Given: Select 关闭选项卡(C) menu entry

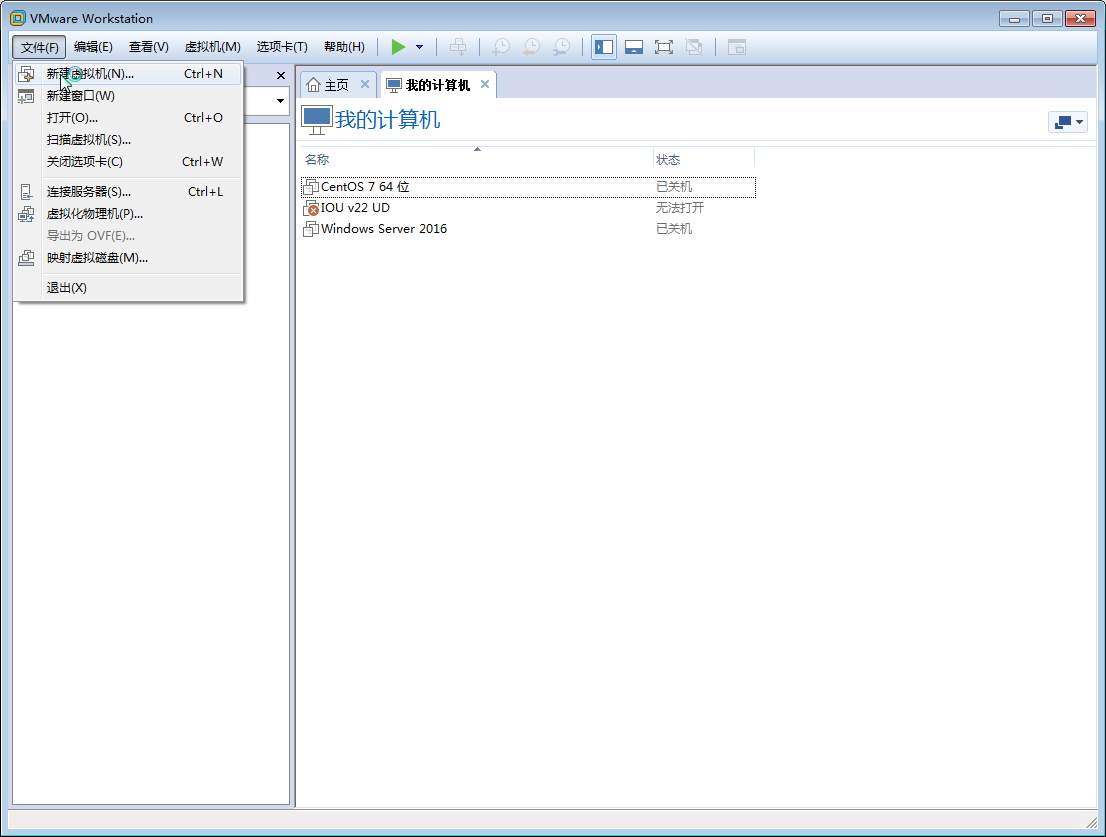Looking at the screenshot, I should coord(128,161).
